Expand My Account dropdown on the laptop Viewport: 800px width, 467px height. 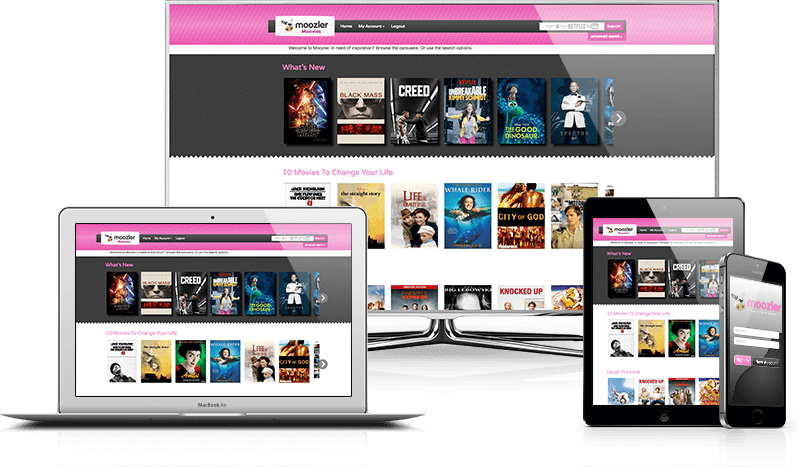pyautogui.click(x=163, y=238)
